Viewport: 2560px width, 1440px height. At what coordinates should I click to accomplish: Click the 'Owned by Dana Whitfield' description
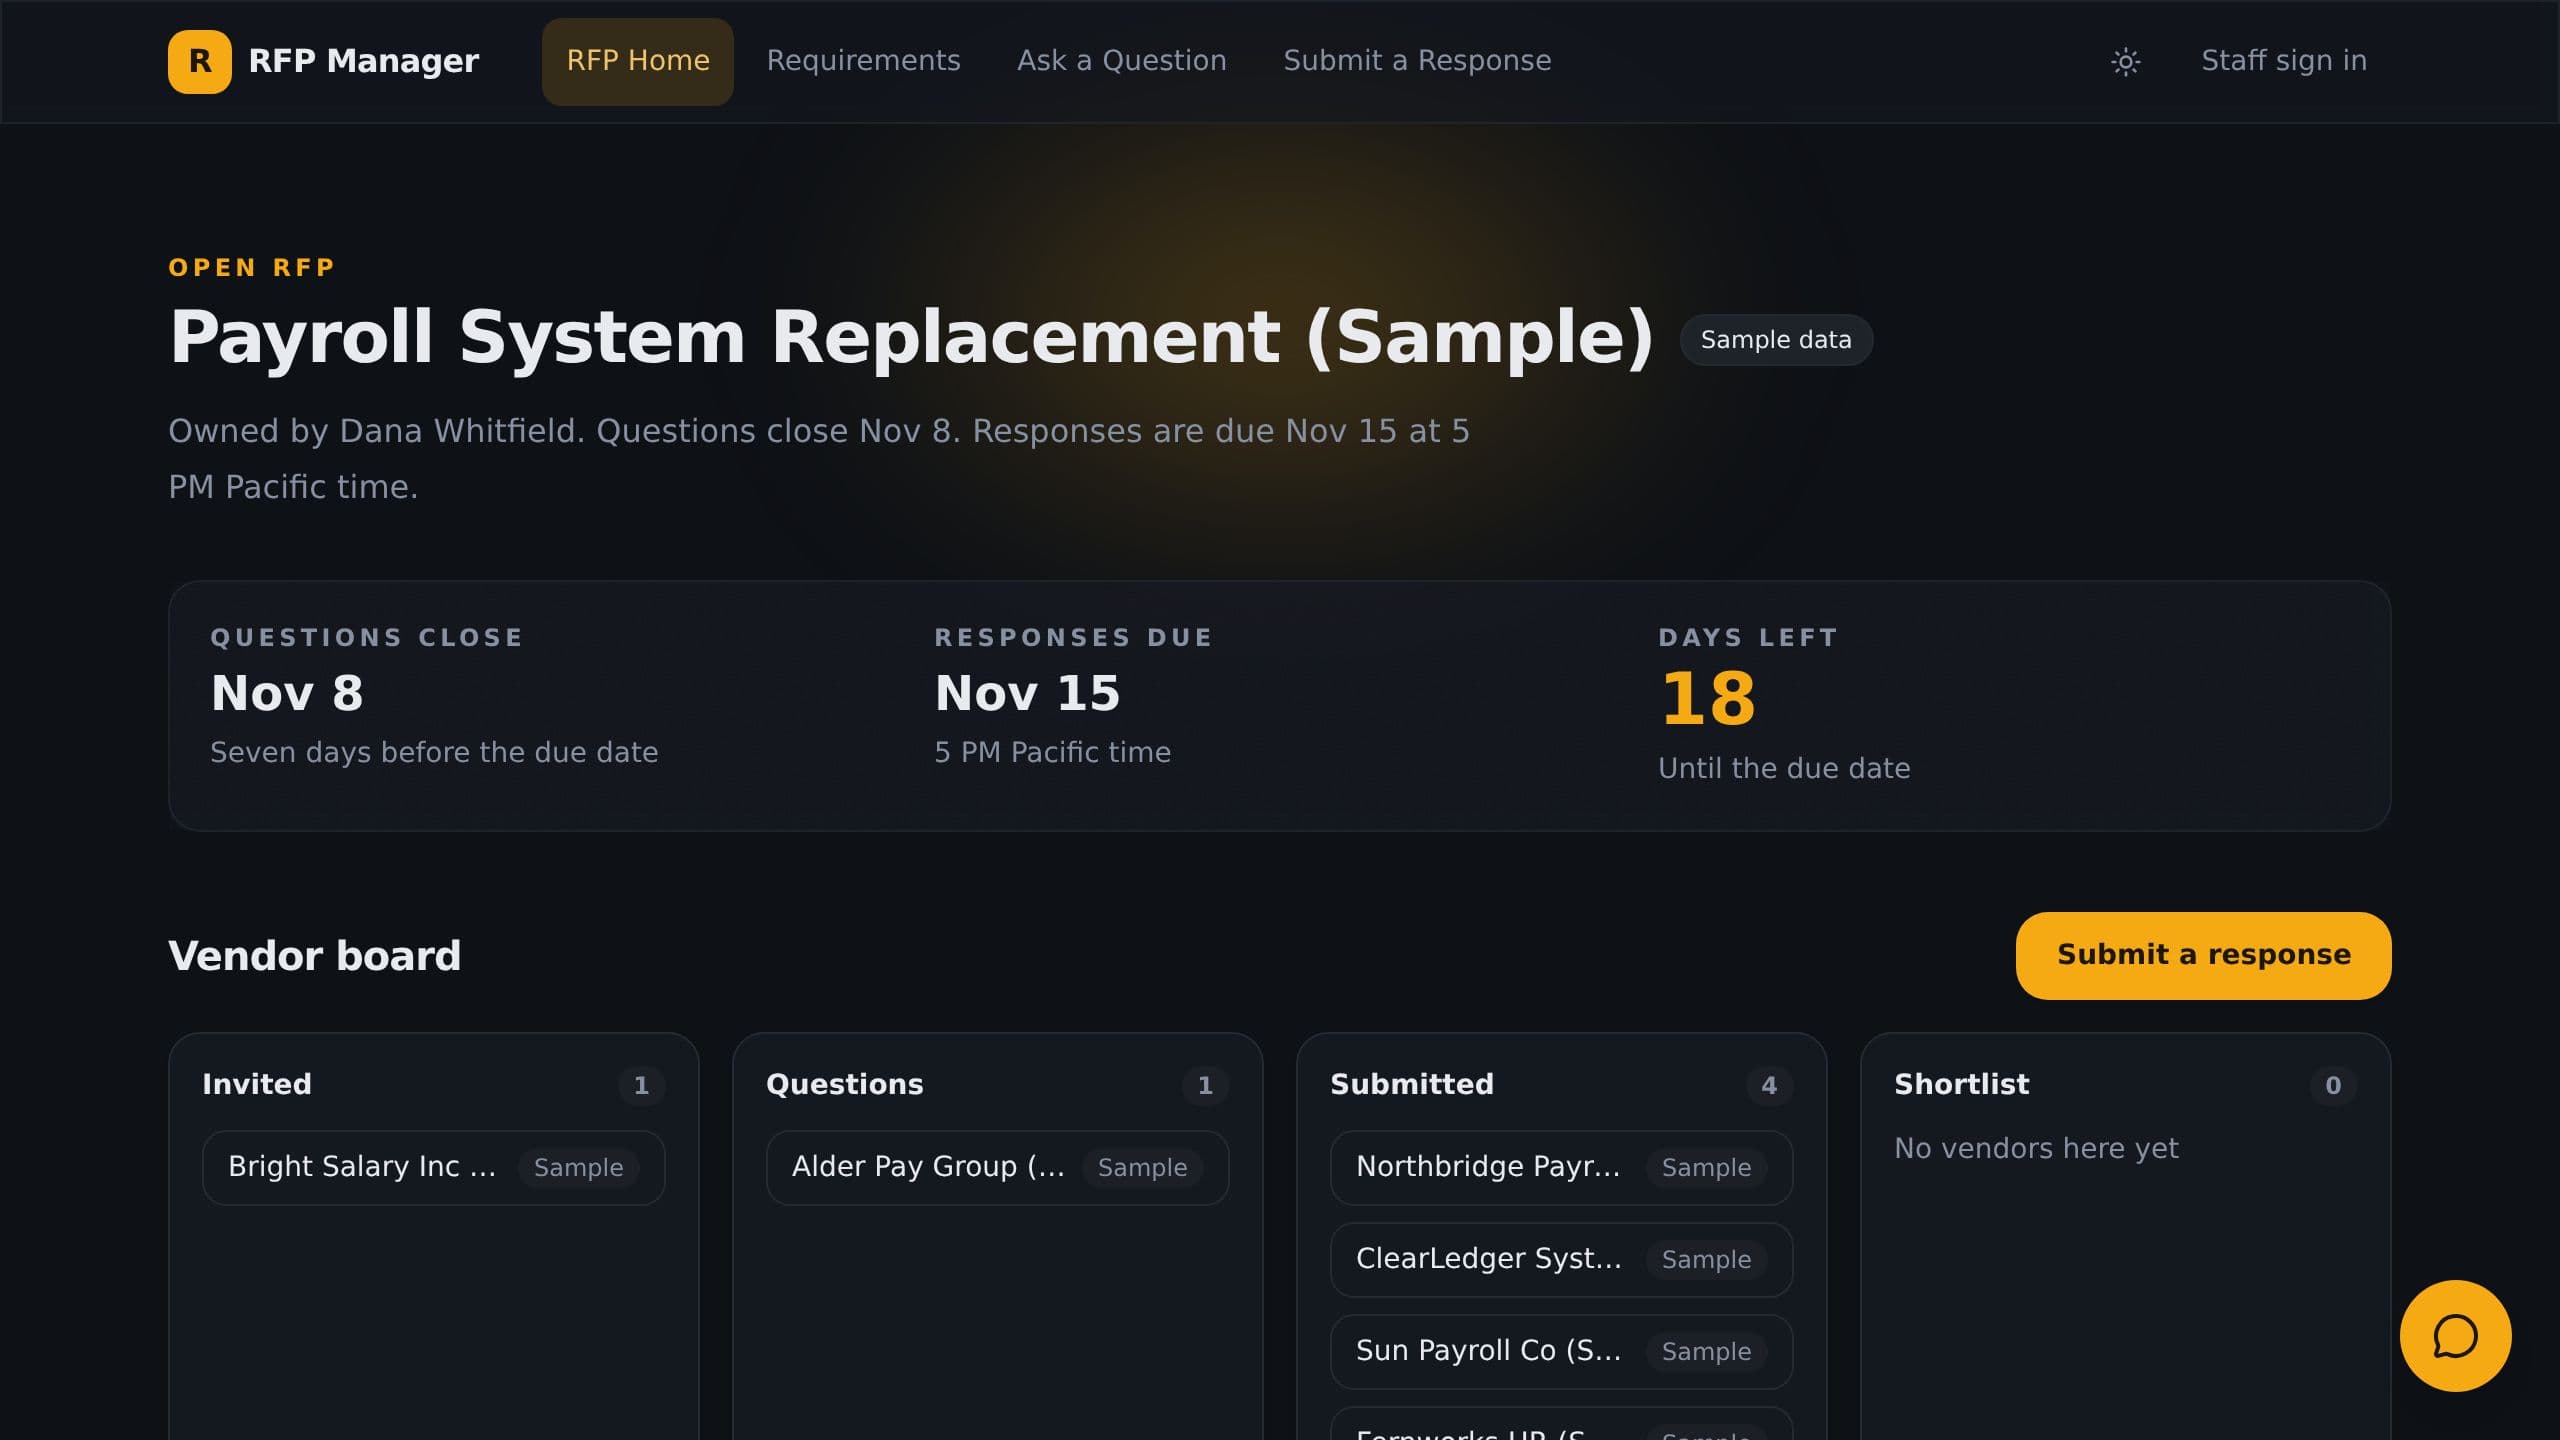coord(819,458)
